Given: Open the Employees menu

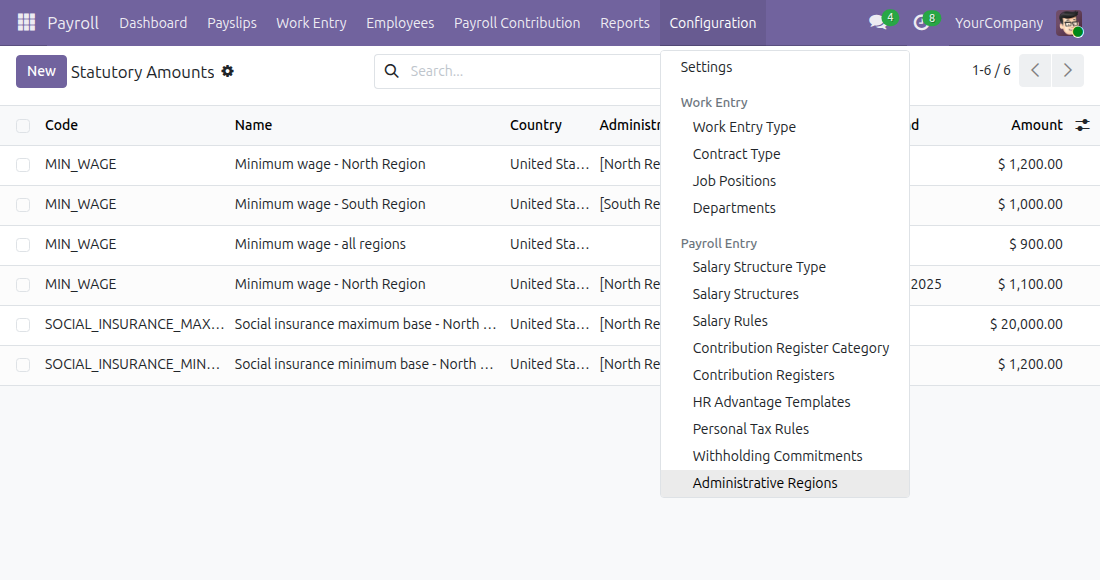Looking at the screenshot, I should [400, 22].
